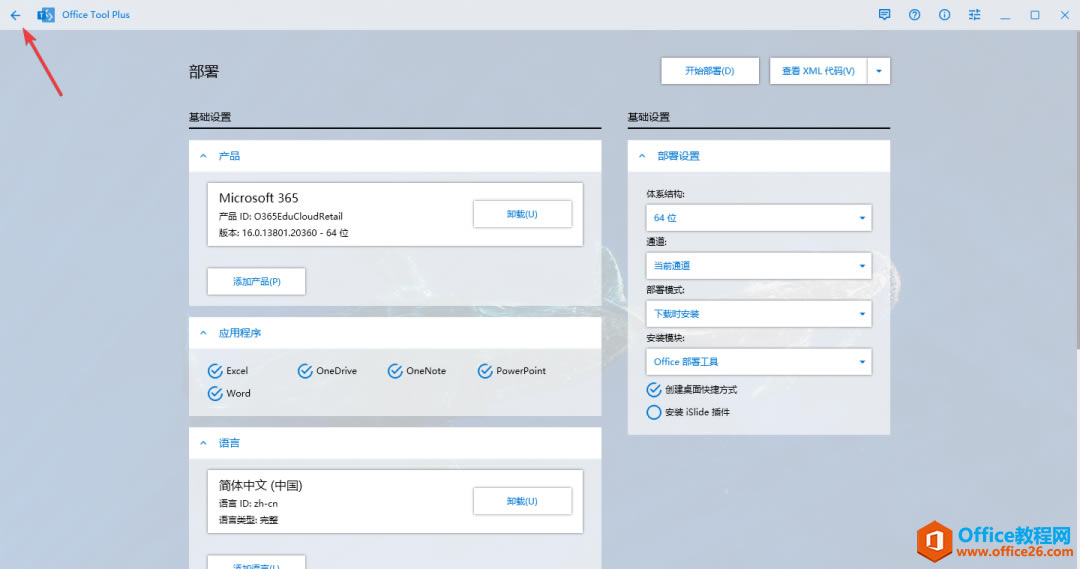
Task: Click the 添加产品(P) button
Action: (x=256, y=282)
